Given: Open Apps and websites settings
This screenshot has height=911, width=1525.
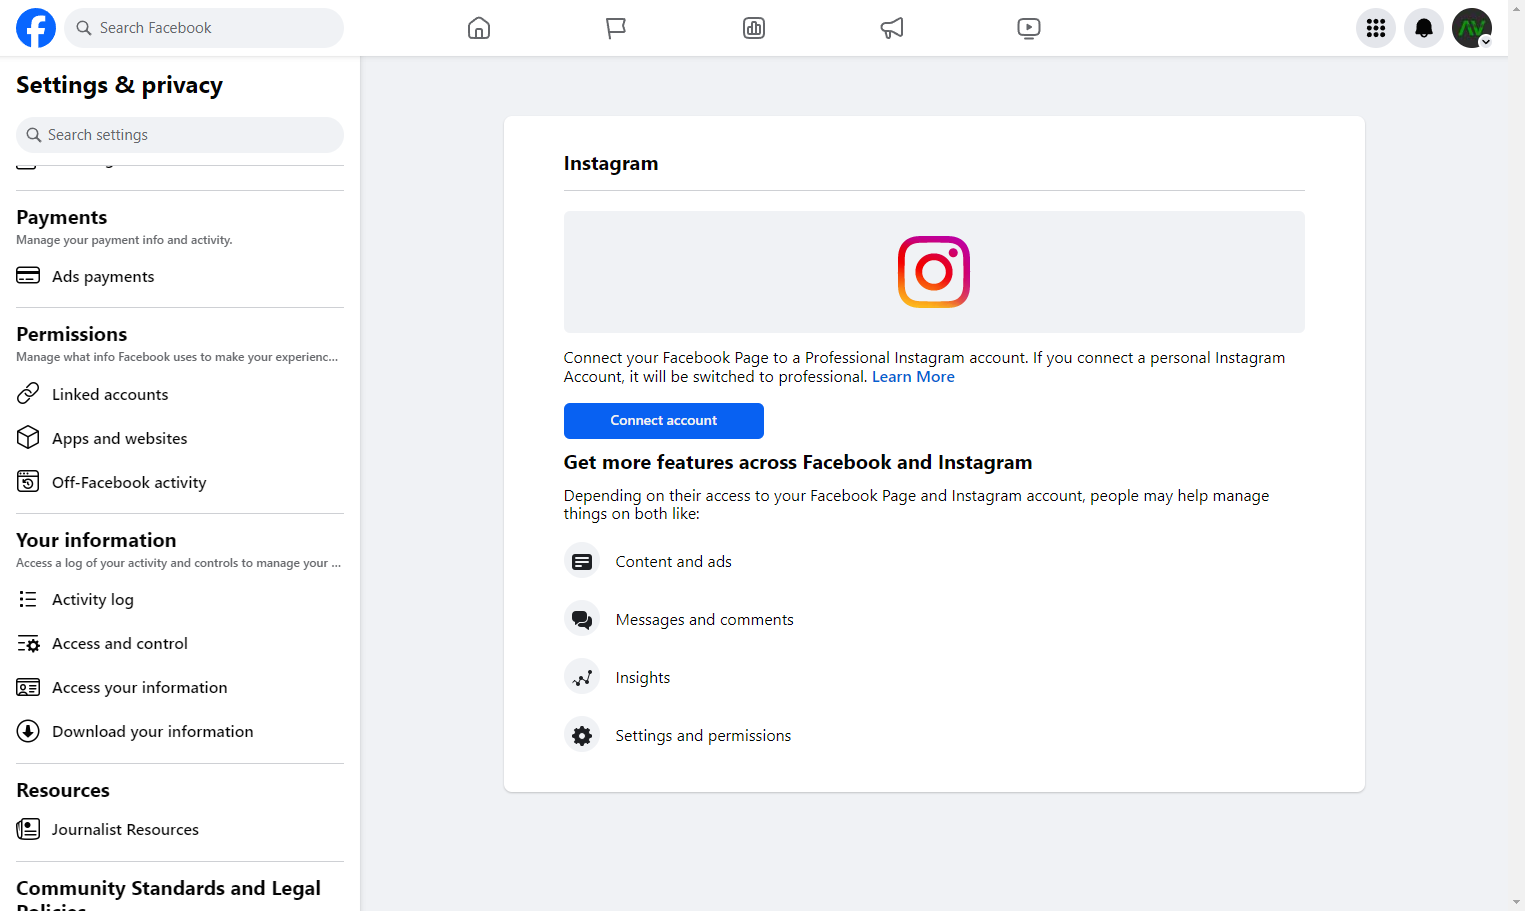Looking at the screenshot, I should pyautogui.click(x=180, y=438).
